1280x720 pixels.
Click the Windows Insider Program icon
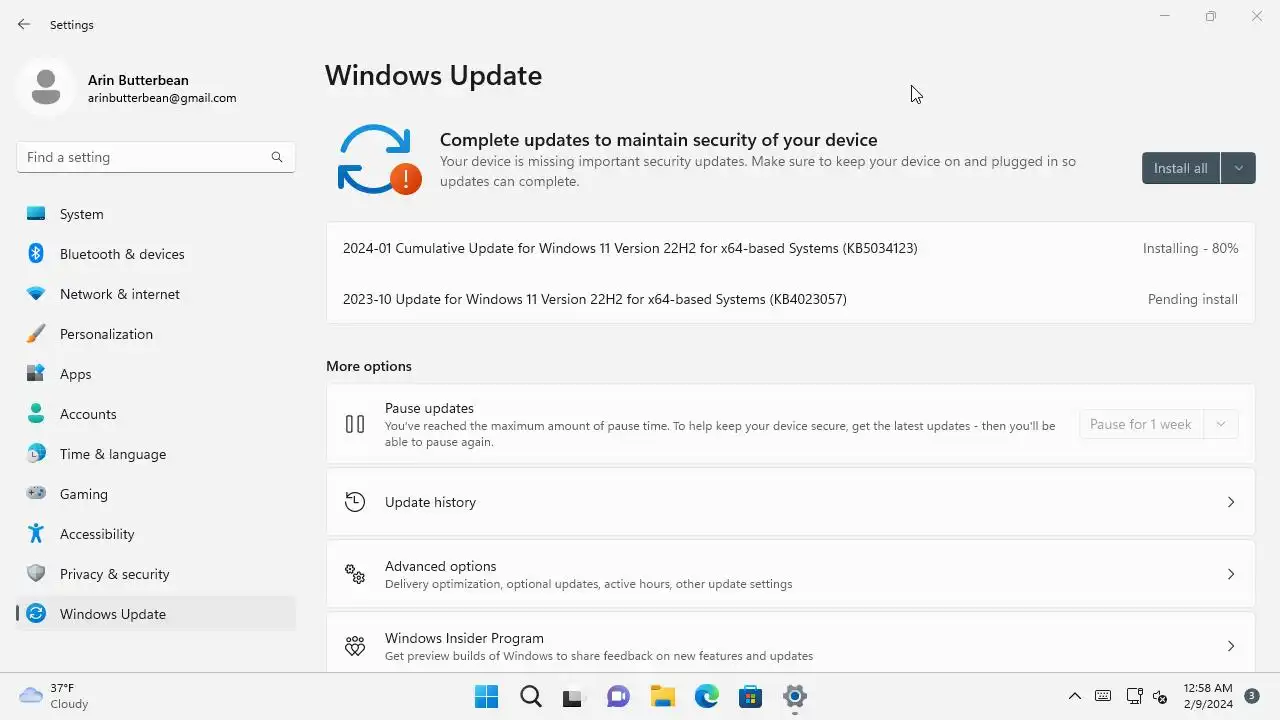click(x=355, y=646)
